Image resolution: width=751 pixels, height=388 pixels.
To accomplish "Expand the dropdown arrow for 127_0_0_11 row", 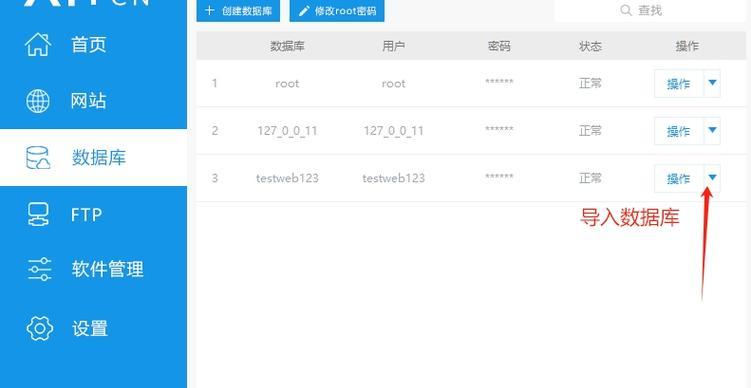I will [x=712, y=131].
